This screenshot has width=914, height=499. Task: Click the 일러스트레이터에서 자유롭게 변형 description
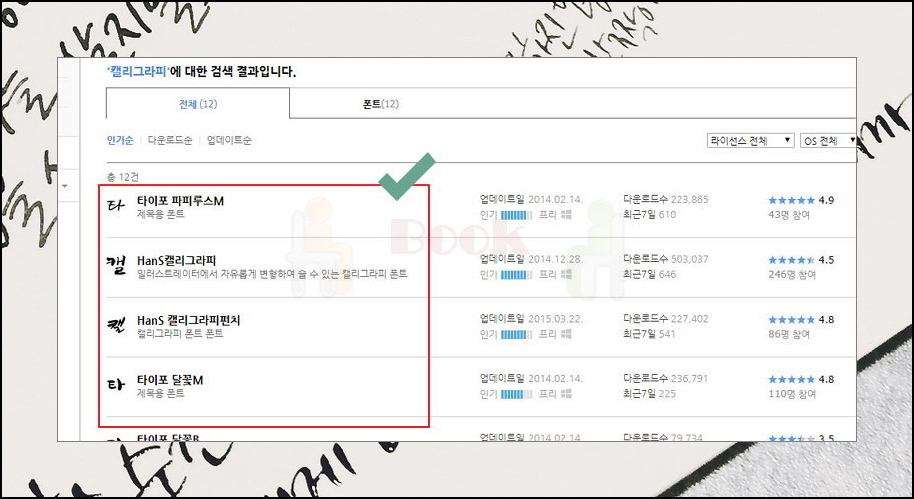click(x=272, y=274)
